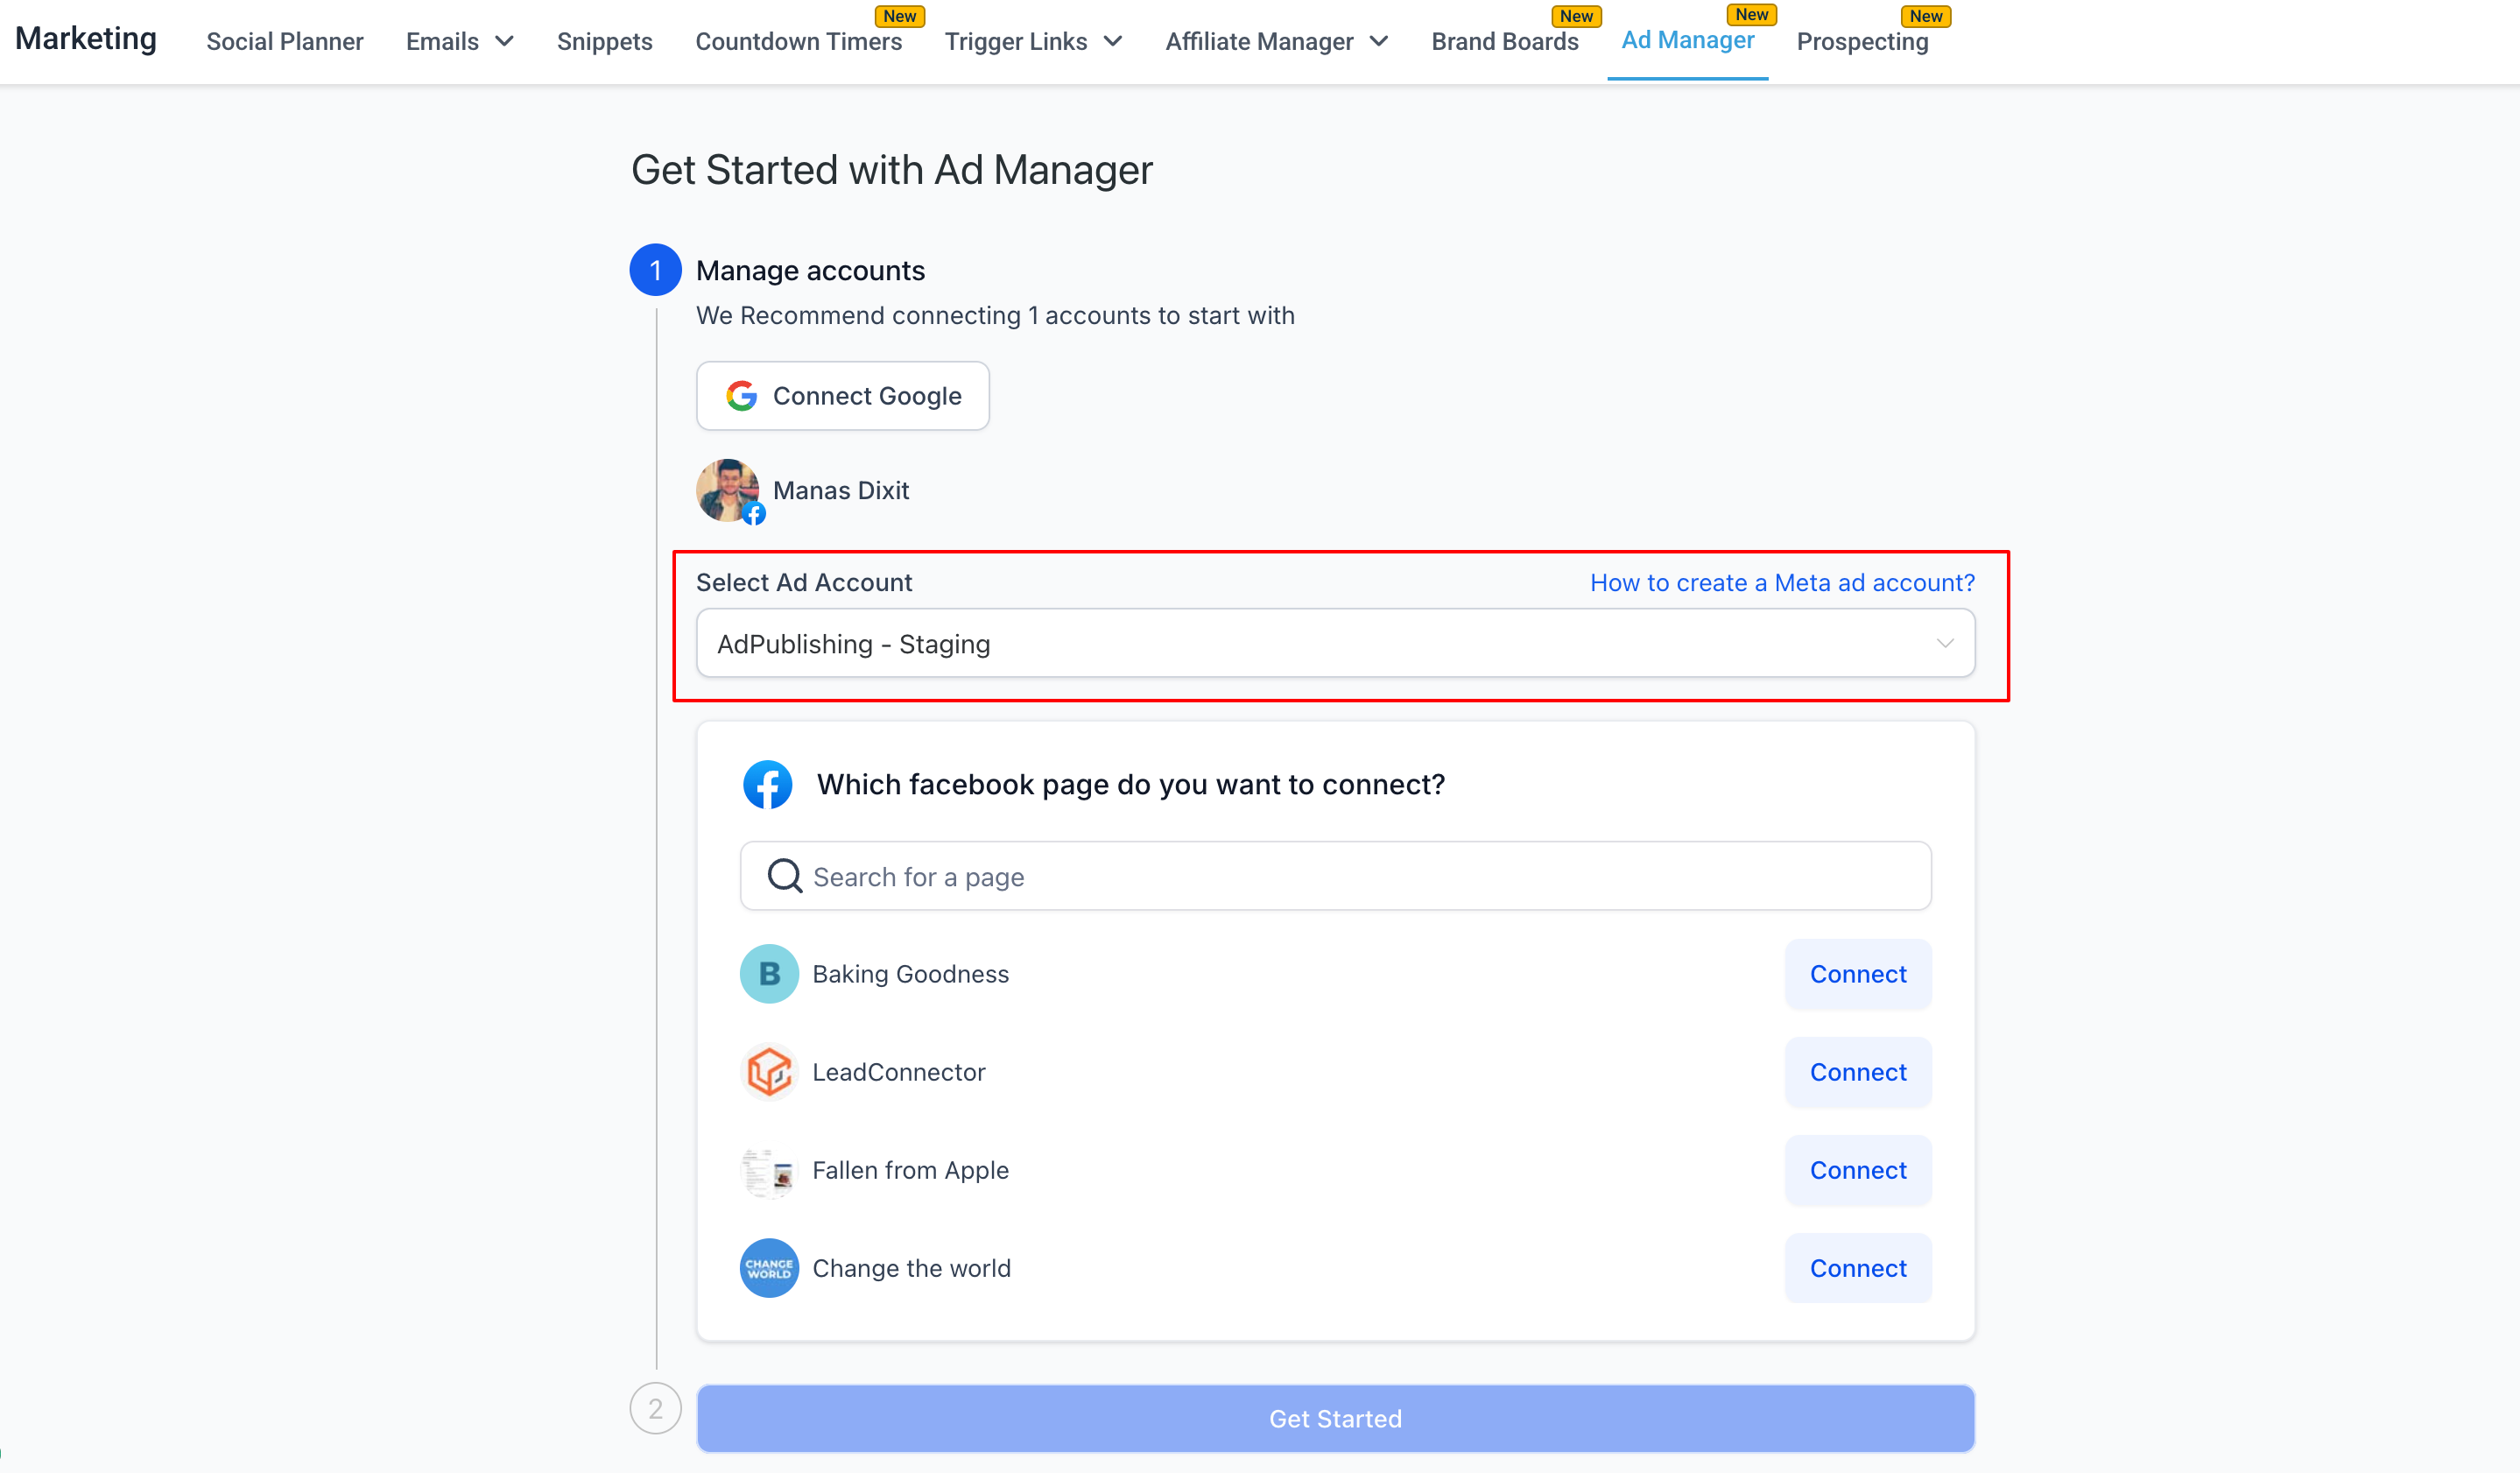Screen dimensions: 2520x1473
Task: Go to the Prospecting tab
Action: 1862,41
